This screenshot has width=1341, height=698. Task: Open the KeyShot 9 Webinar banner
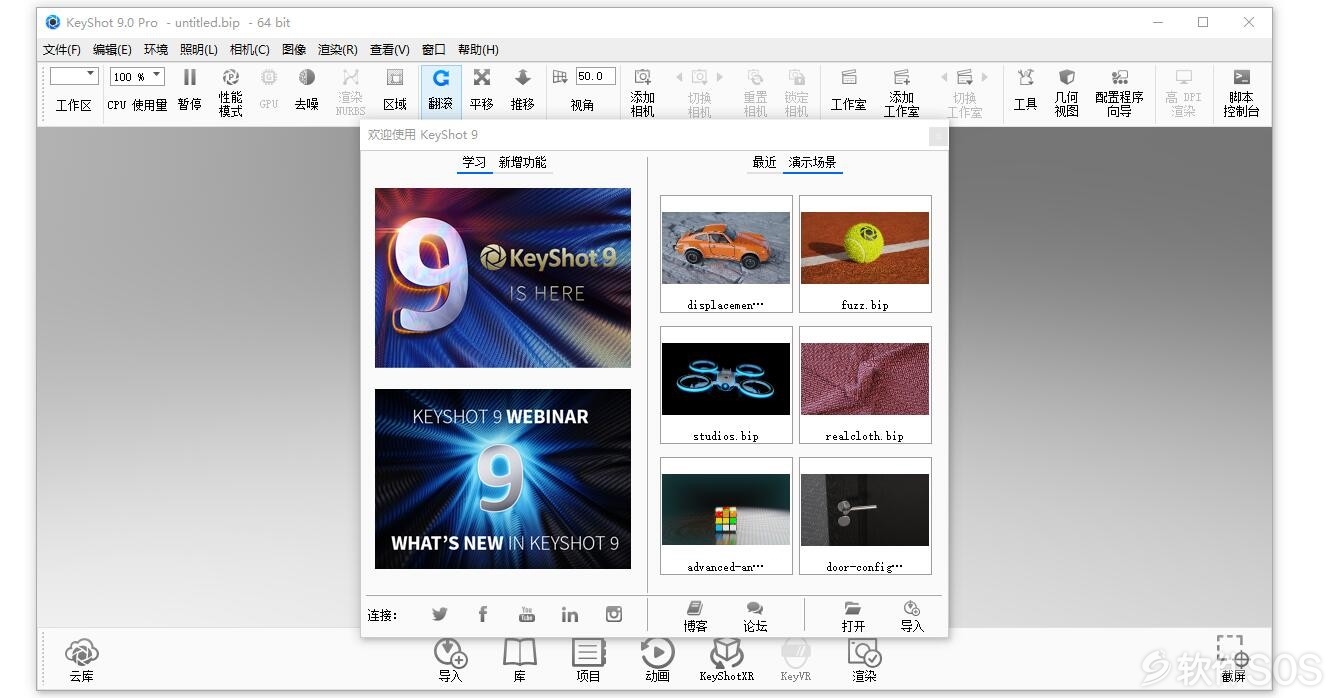503,479
